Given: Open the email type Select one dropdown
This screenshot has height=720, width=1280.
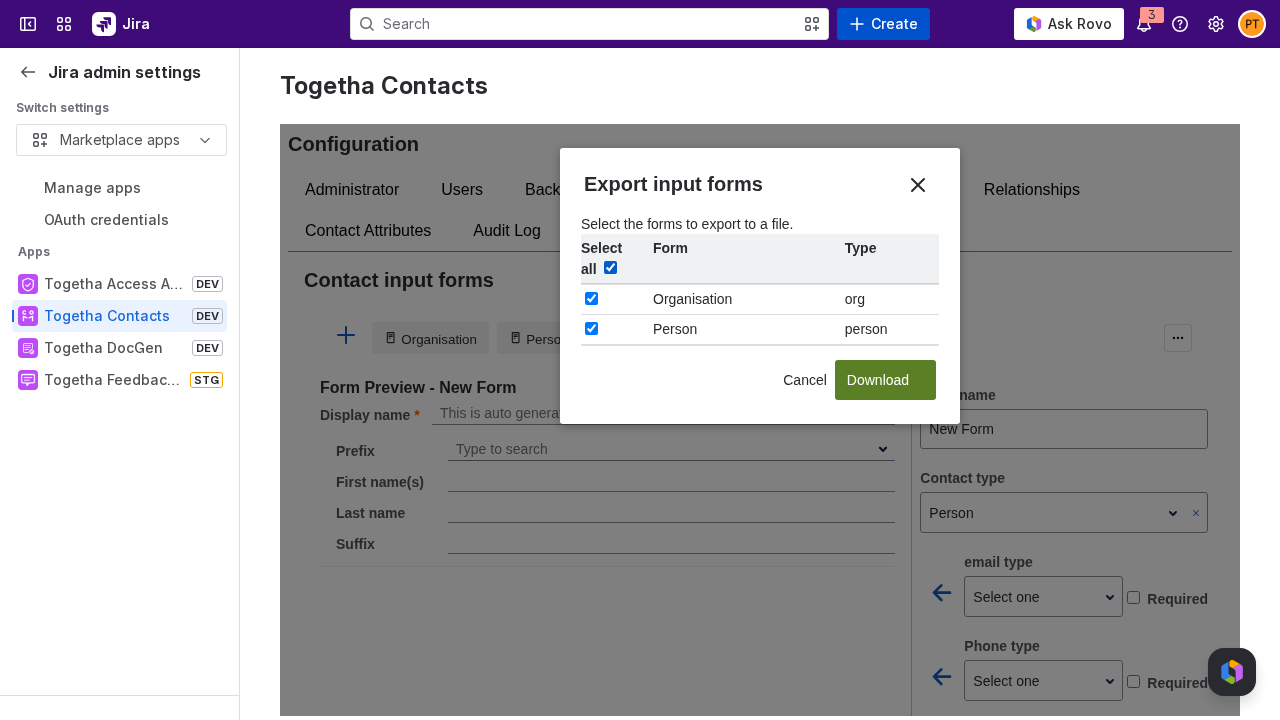Looking at the screenshot, I should click(x=1043, y=597).
